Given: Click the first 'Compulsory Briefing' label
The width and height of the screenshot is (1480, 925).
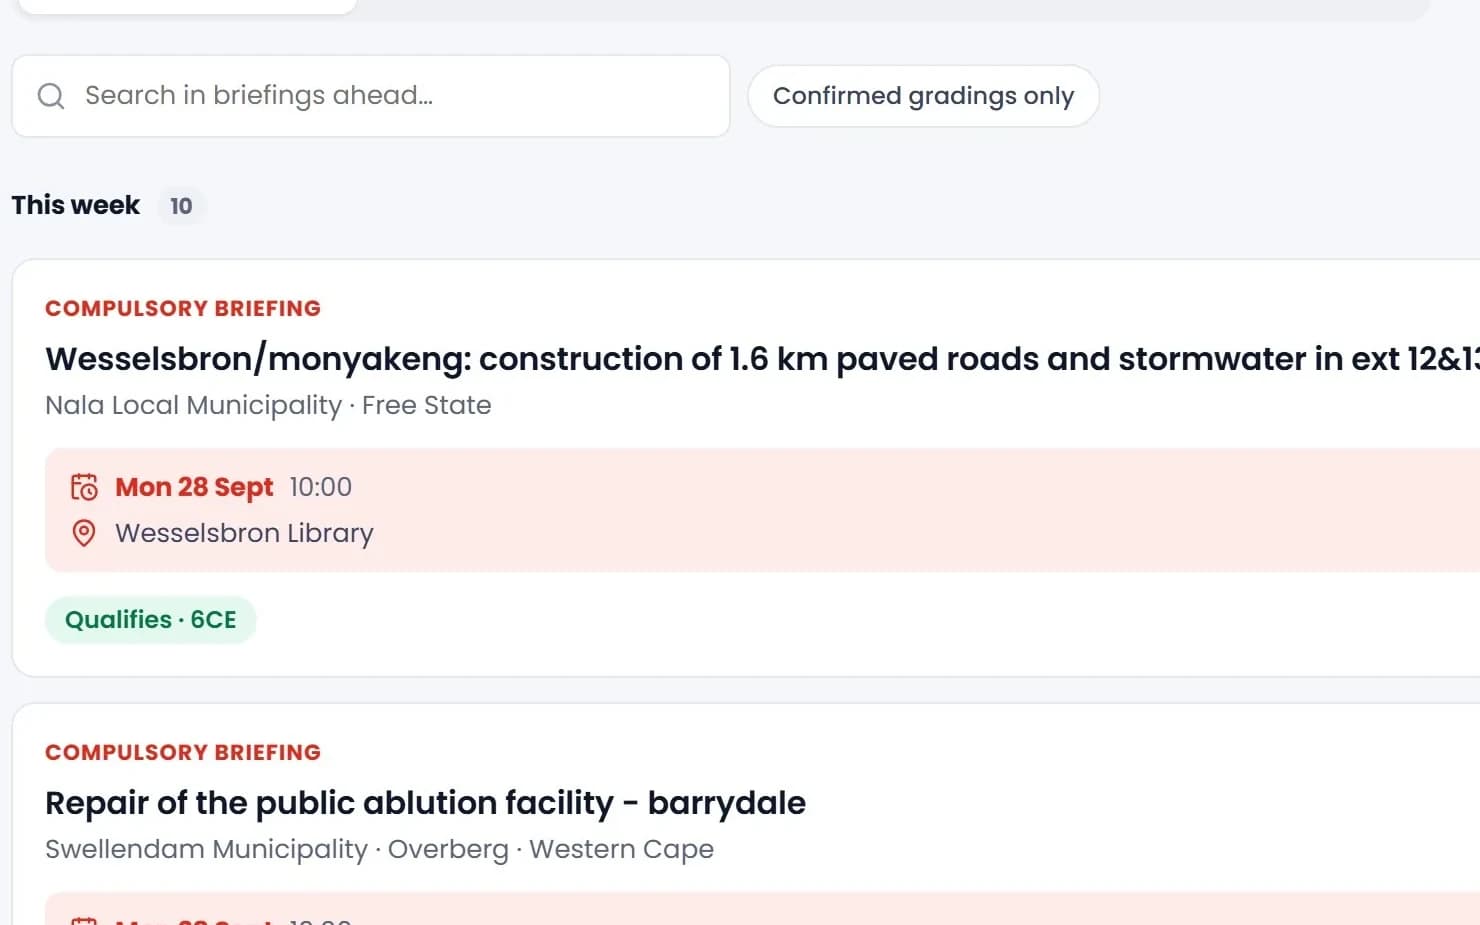Looking at the screenshot, I should pyautogui.click(x=183, y=308).
